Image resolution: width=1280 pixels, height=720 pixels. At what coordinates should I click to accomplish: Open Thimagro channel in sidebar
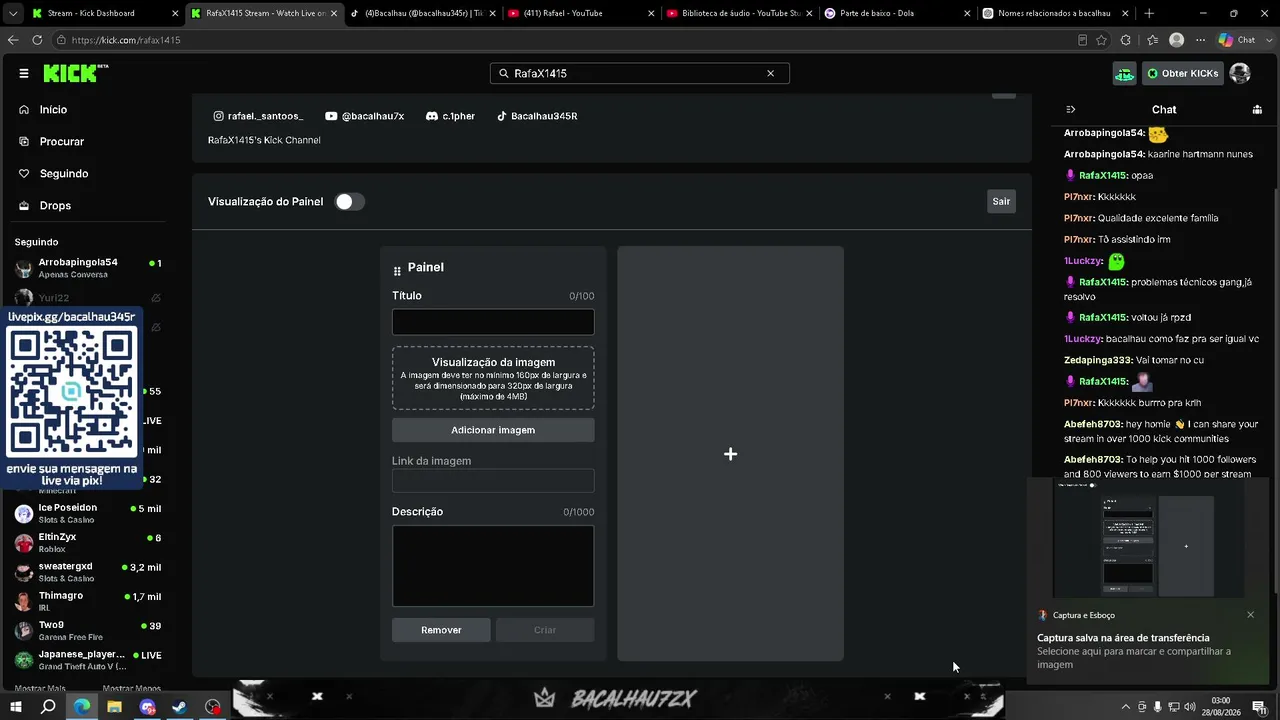tap(88, 601)
